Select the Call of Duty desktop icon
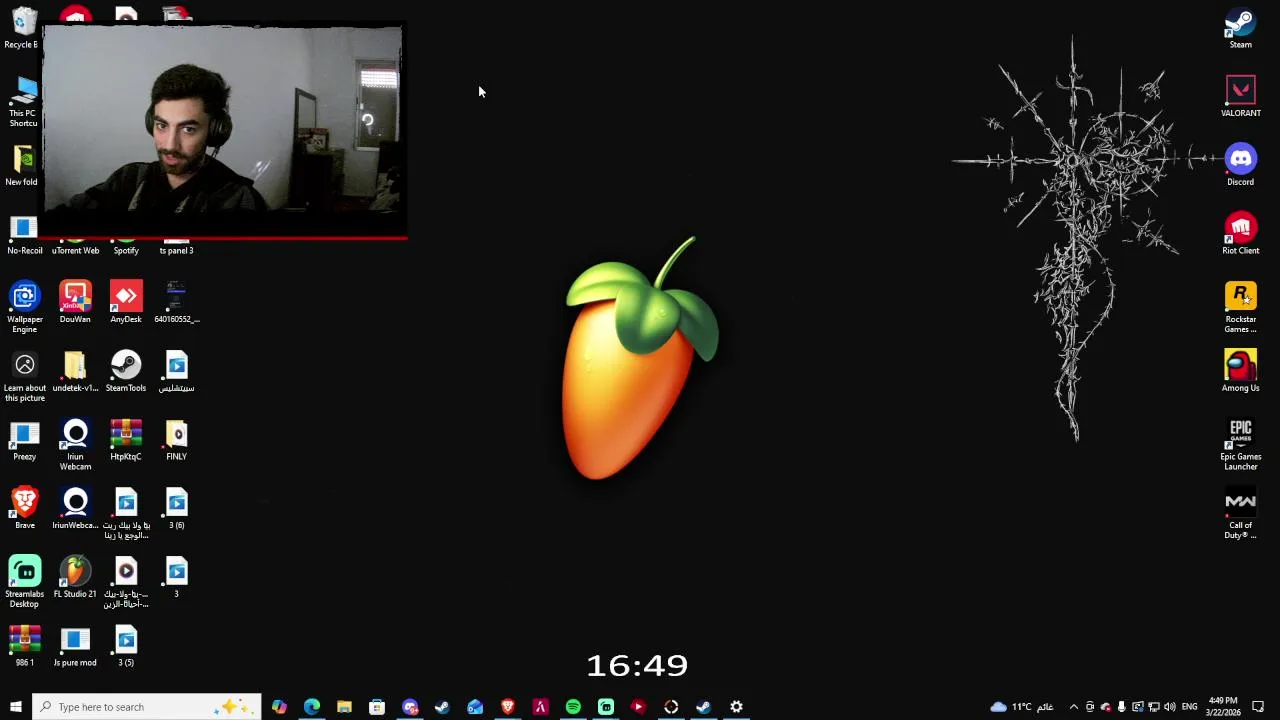Image resolution: width=1280 pixels, height=720 pixels. click(x=1240, y=514)
